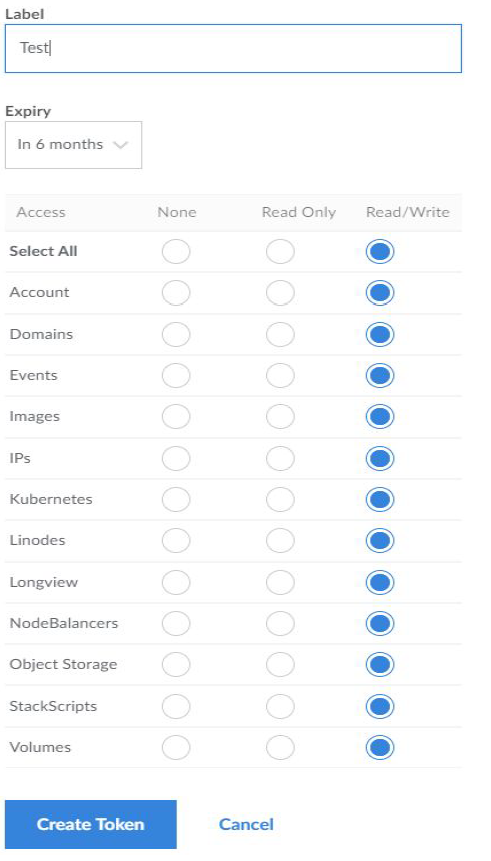The width and height of the screenshot is (491, 861).
Task: Click the Create Token button
Action: tap(91, 824)
